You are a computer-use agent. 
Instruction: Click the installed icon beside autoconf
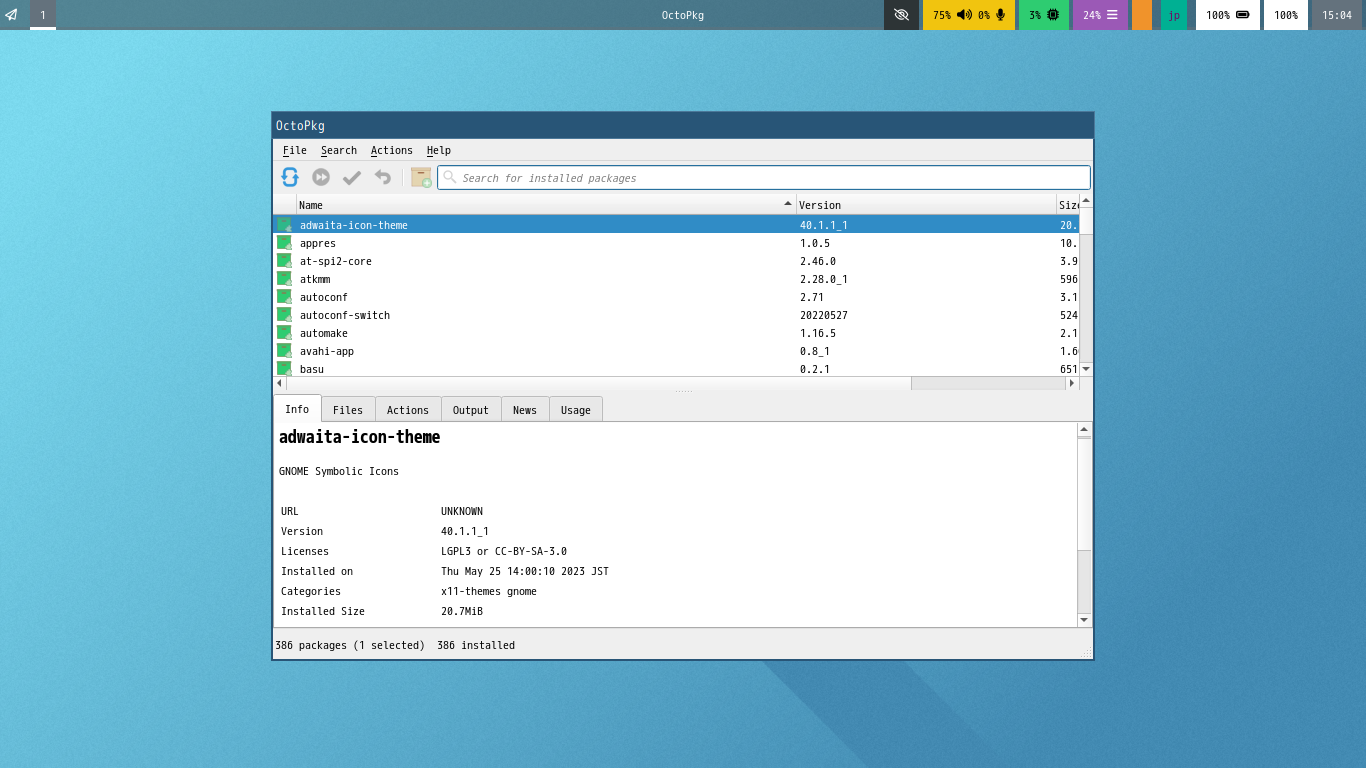coord(284,297)
